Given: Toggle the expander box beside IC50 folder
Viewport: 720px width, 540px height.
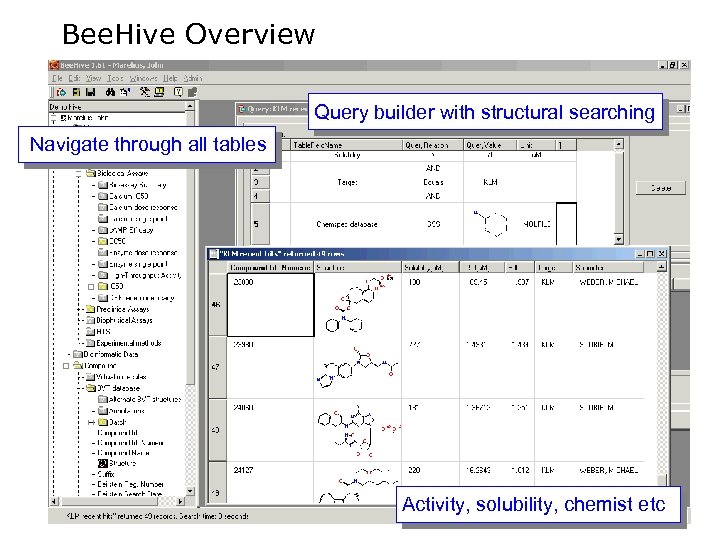Looking at the screenshot, I should (x=91, y=287).
